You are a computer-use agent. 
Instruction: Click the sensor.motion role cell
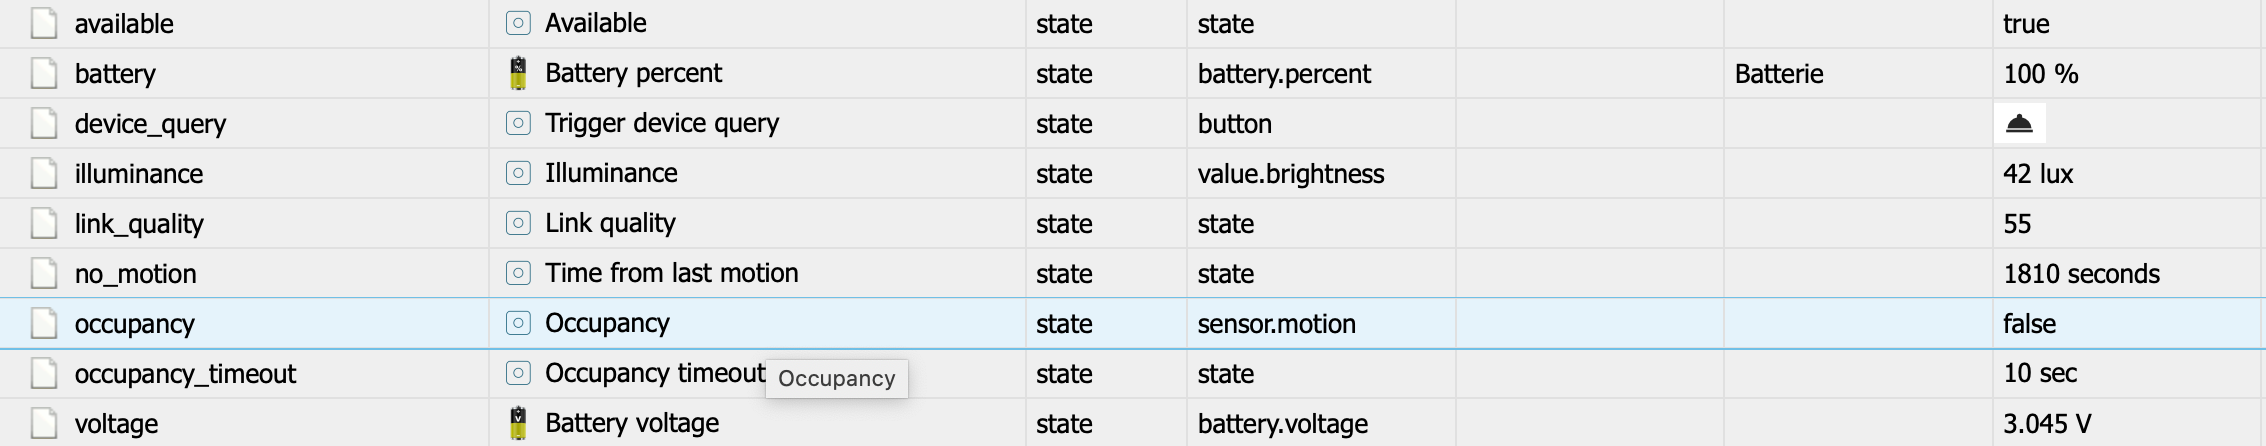1276,324
